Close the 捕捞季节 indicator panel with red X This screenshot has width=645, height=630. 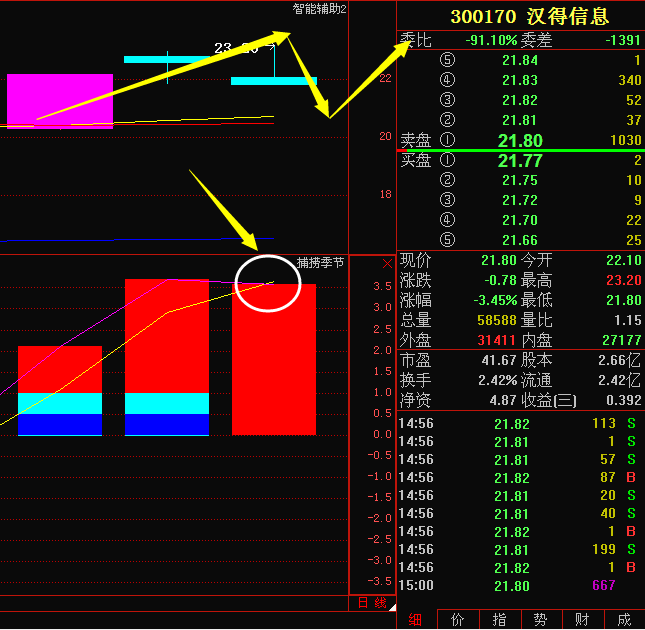(x=387, y=264)
